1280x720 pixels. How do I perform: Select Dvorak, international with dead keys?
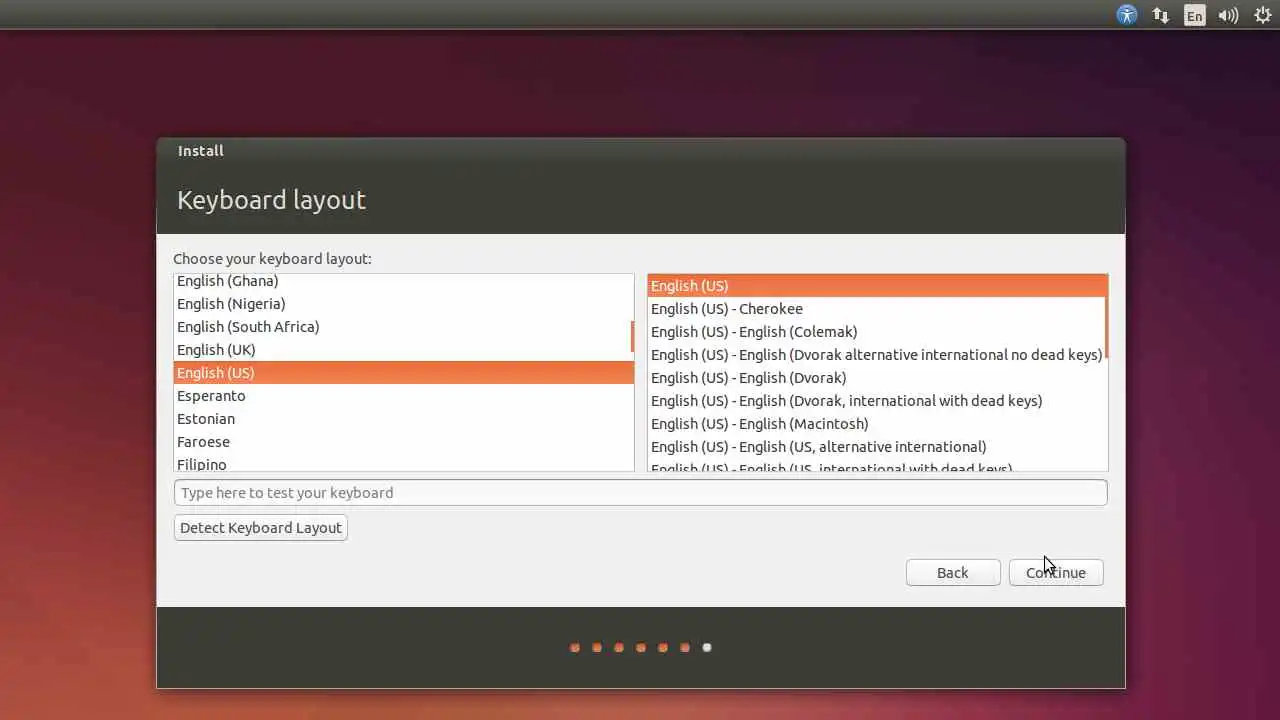876,401
